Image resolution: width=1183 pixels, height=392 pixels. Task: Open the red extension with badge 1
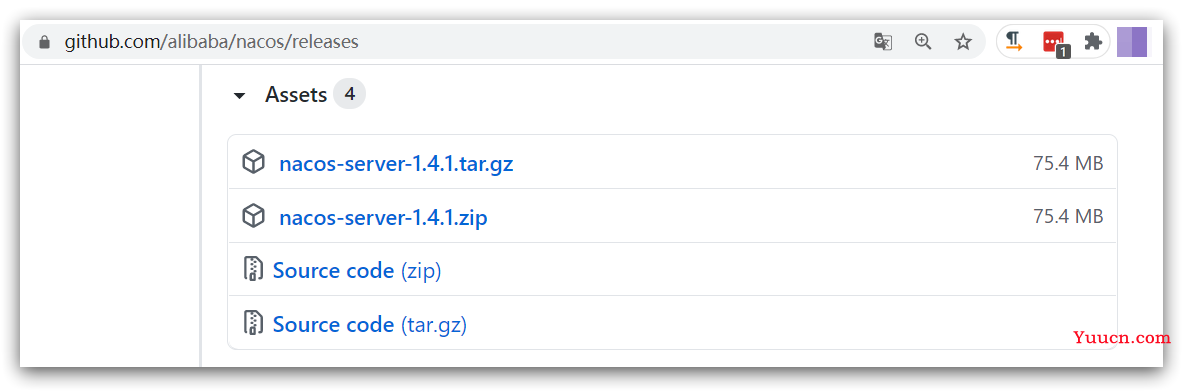[1055, 43]
